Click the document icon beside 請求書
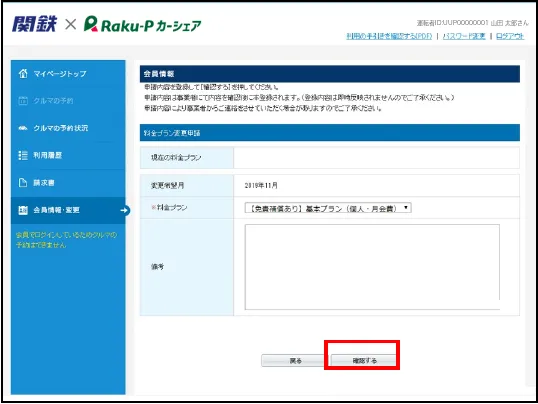 tap(23, 183)
